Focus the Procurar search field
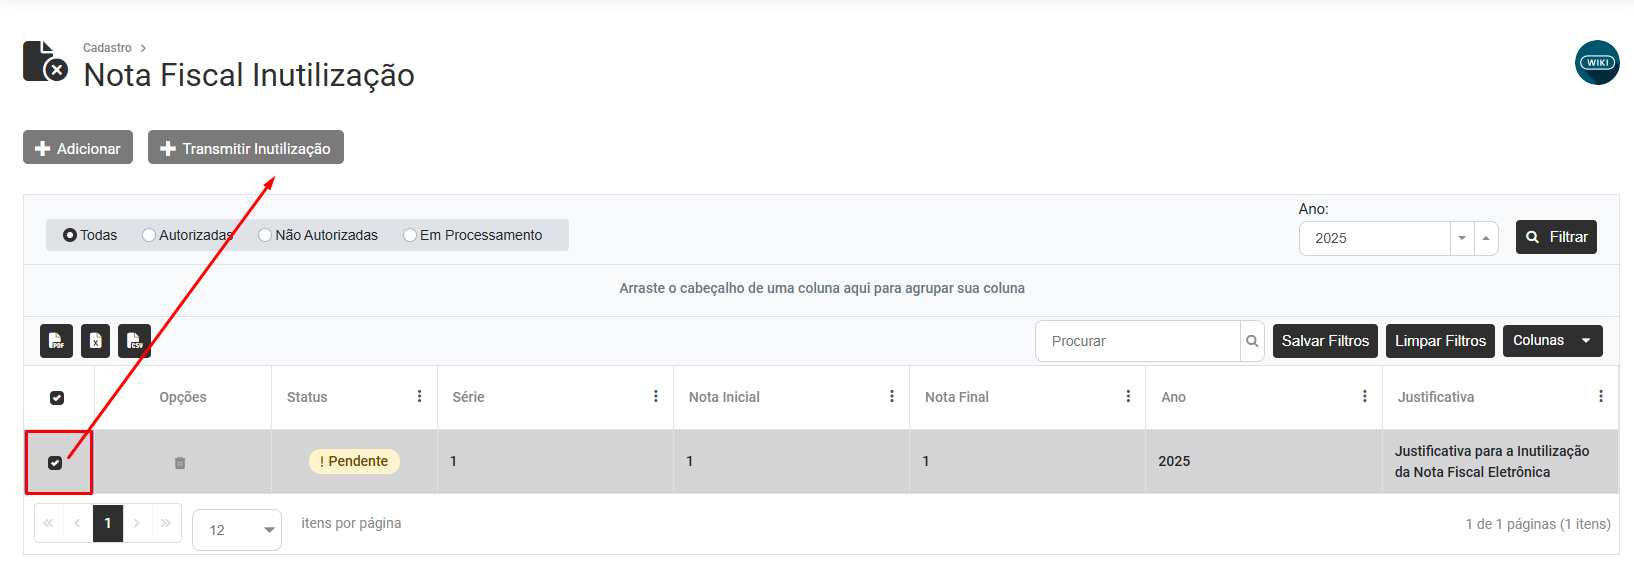Screen dimensions: 1634x573 1137,341
